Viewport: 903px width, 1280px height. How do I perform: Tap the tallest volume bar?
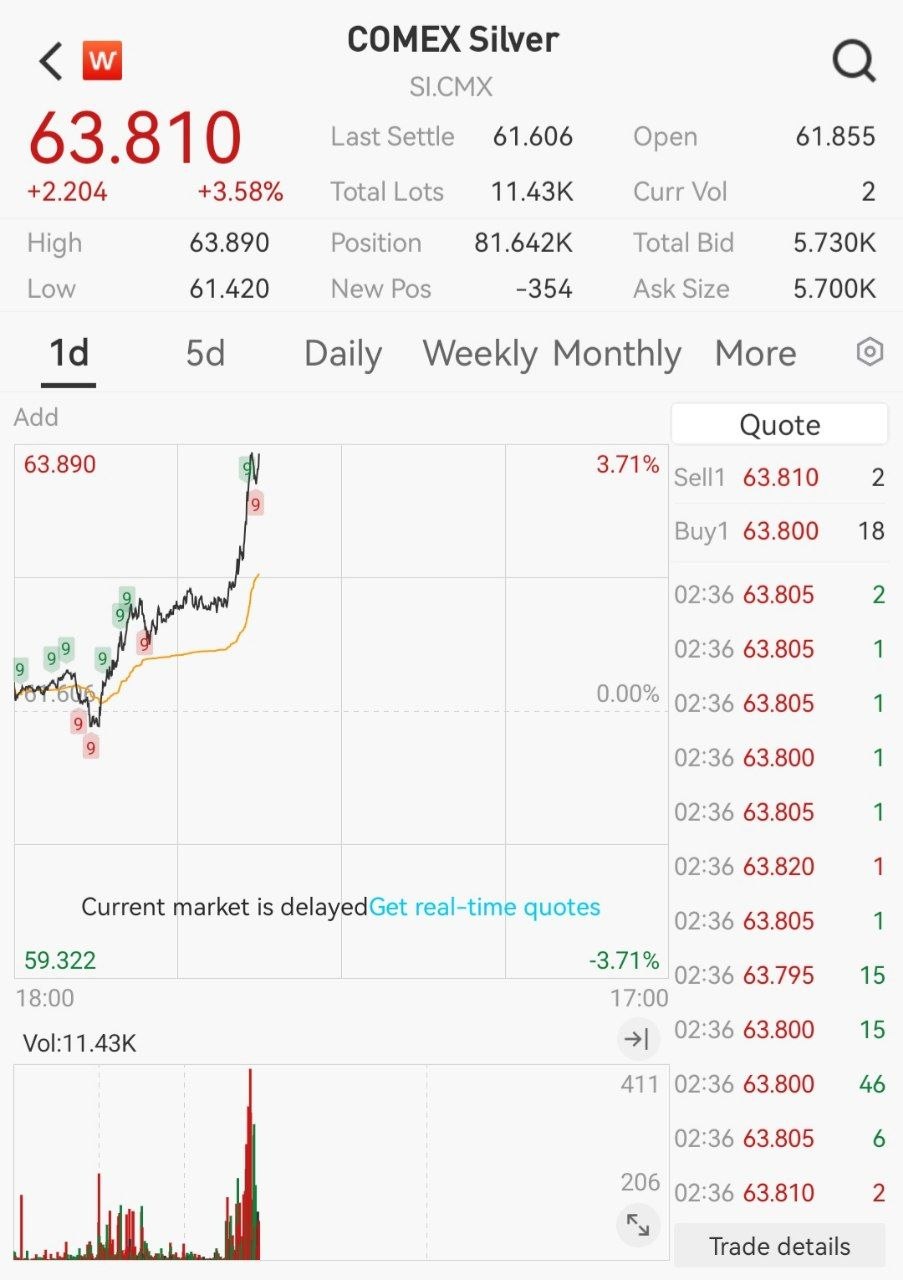[250, 1163]
